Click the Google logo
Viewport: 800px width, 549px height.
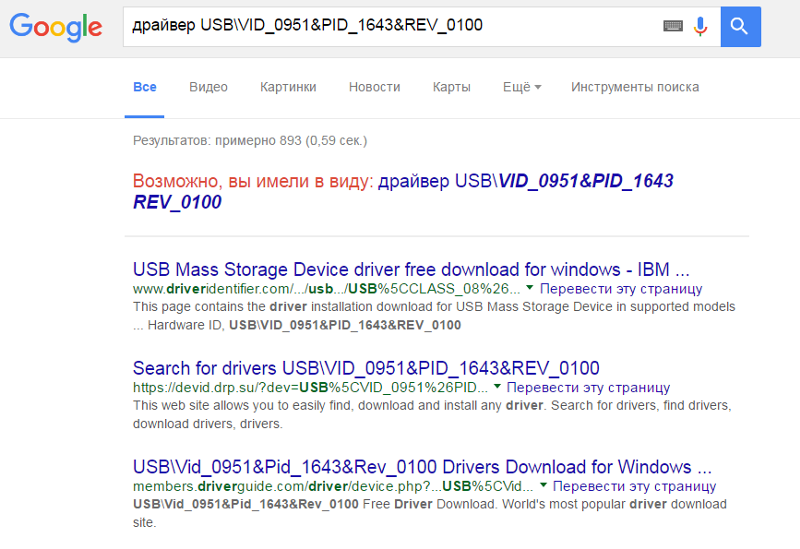[x=56, y=27]
